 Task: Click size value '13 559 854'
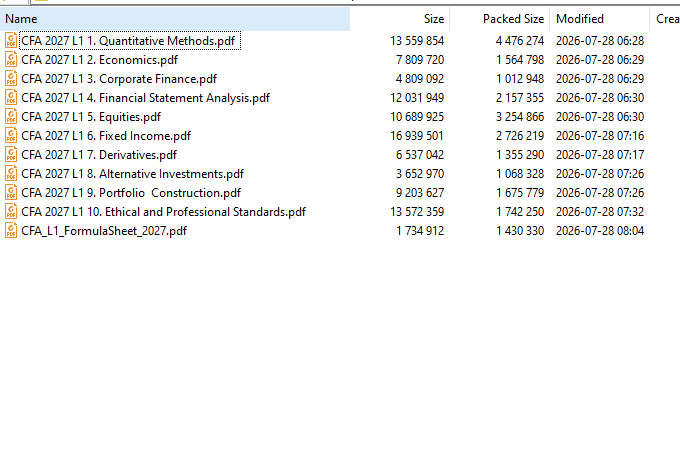417,41
